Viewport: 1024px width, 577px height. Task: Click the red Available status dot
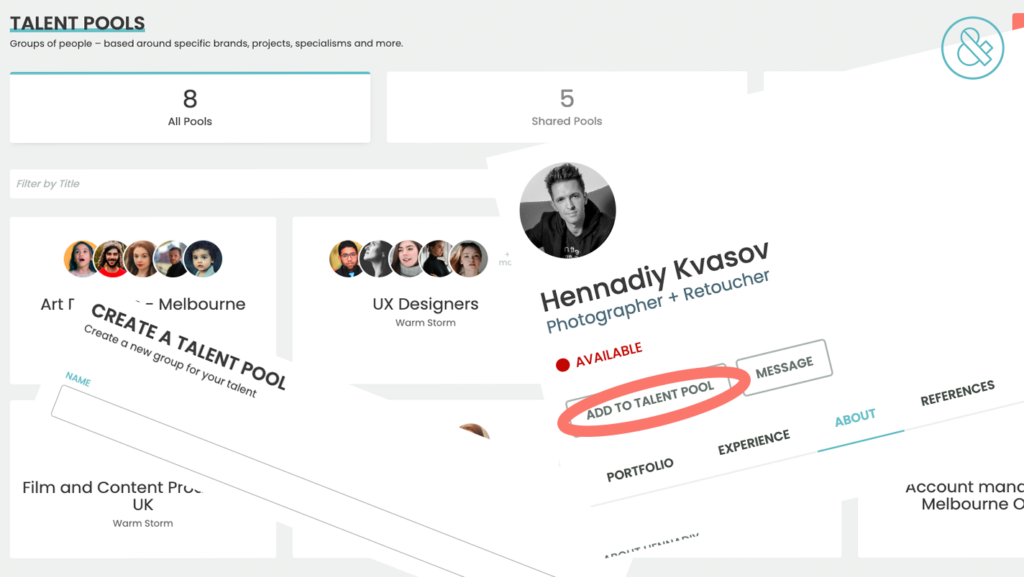562,365
